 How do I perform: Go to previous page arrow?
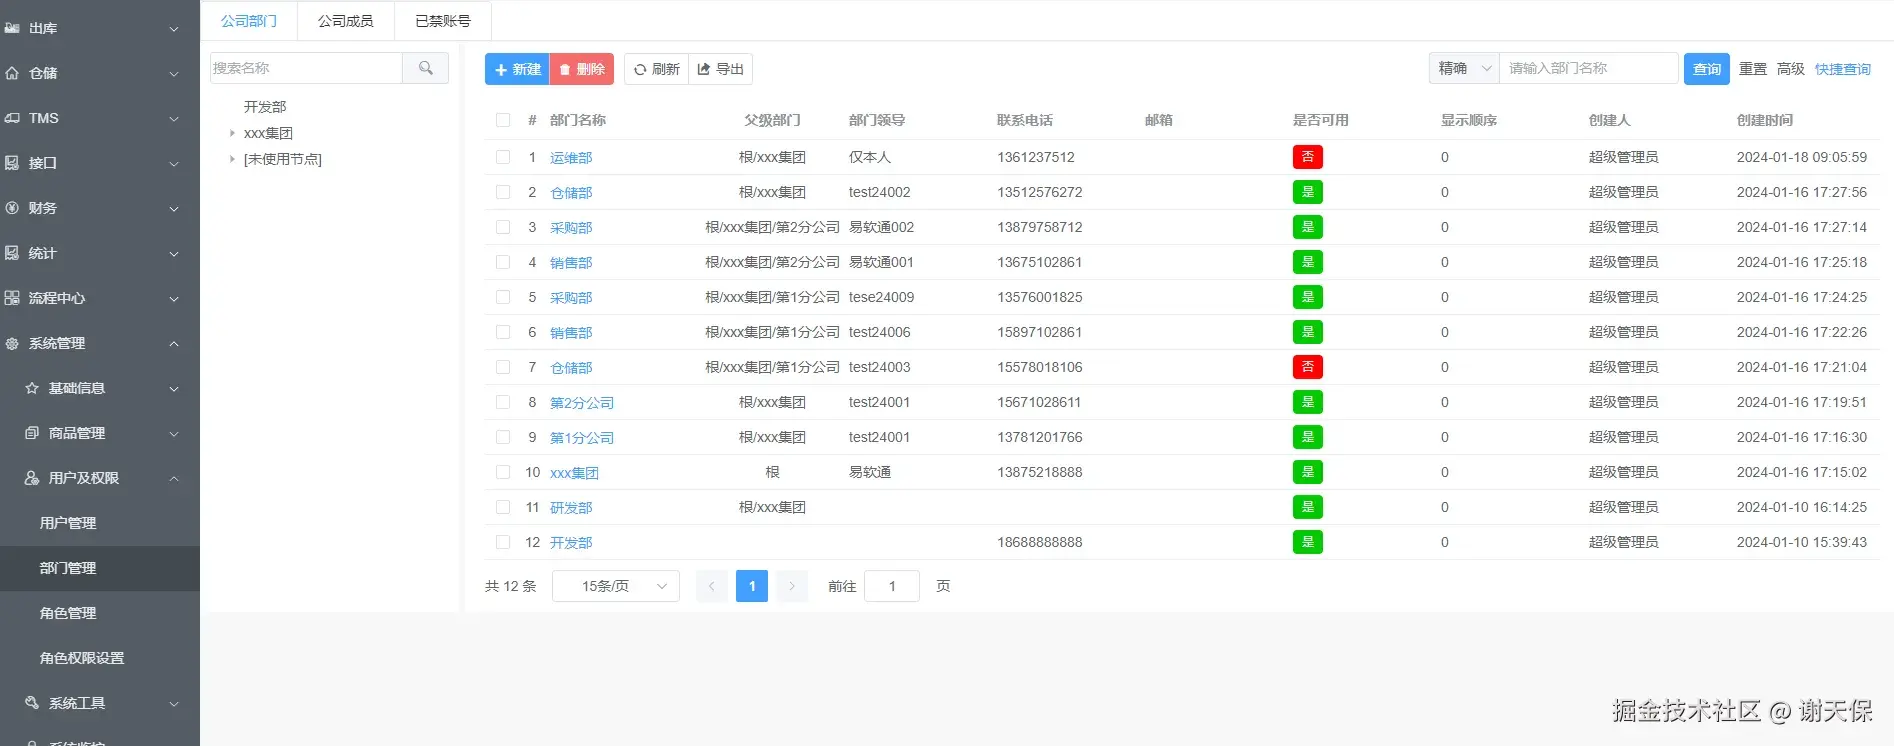point(712,586)
